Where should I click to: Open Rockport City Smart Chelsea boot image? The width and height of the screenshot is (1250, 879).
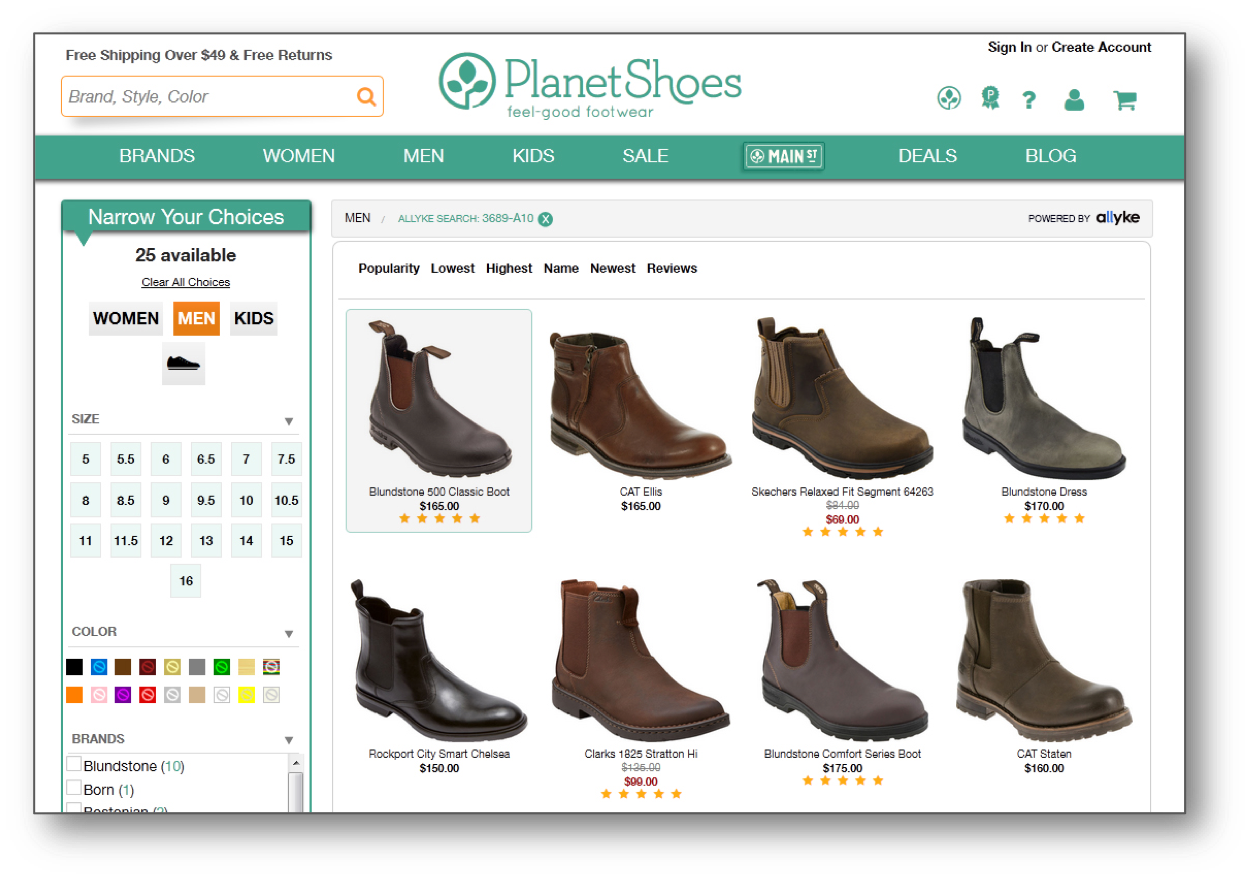[439, 660]
